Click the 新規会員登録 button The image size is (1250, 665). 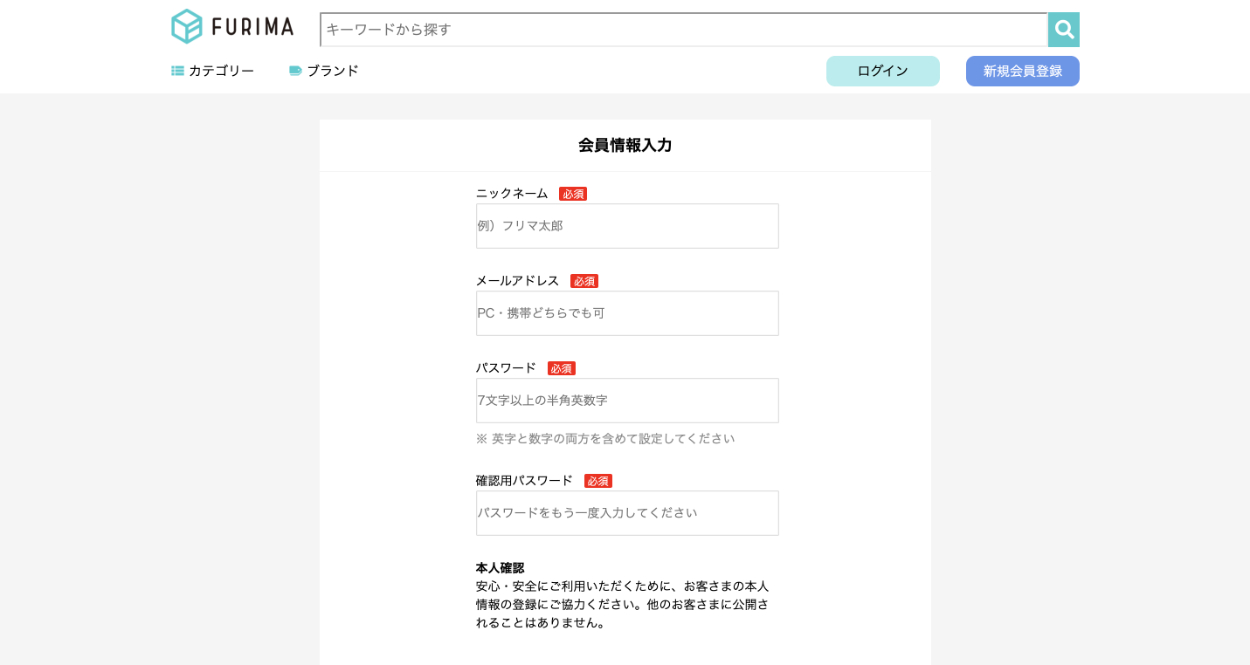tap(1022, 71)
